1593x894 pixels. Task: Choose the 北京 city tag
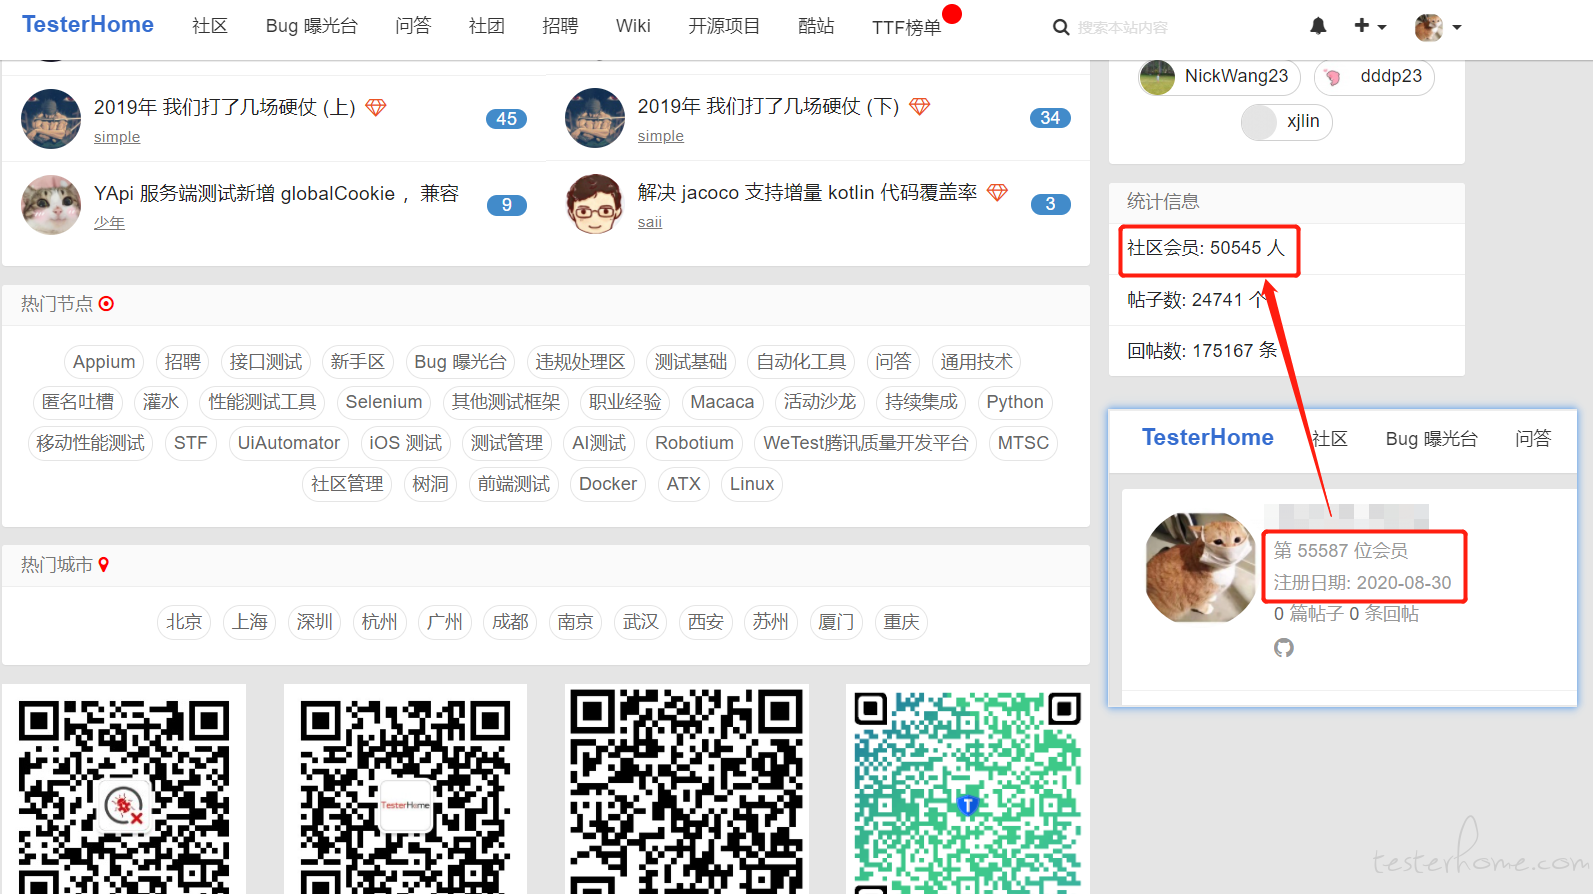184,622
